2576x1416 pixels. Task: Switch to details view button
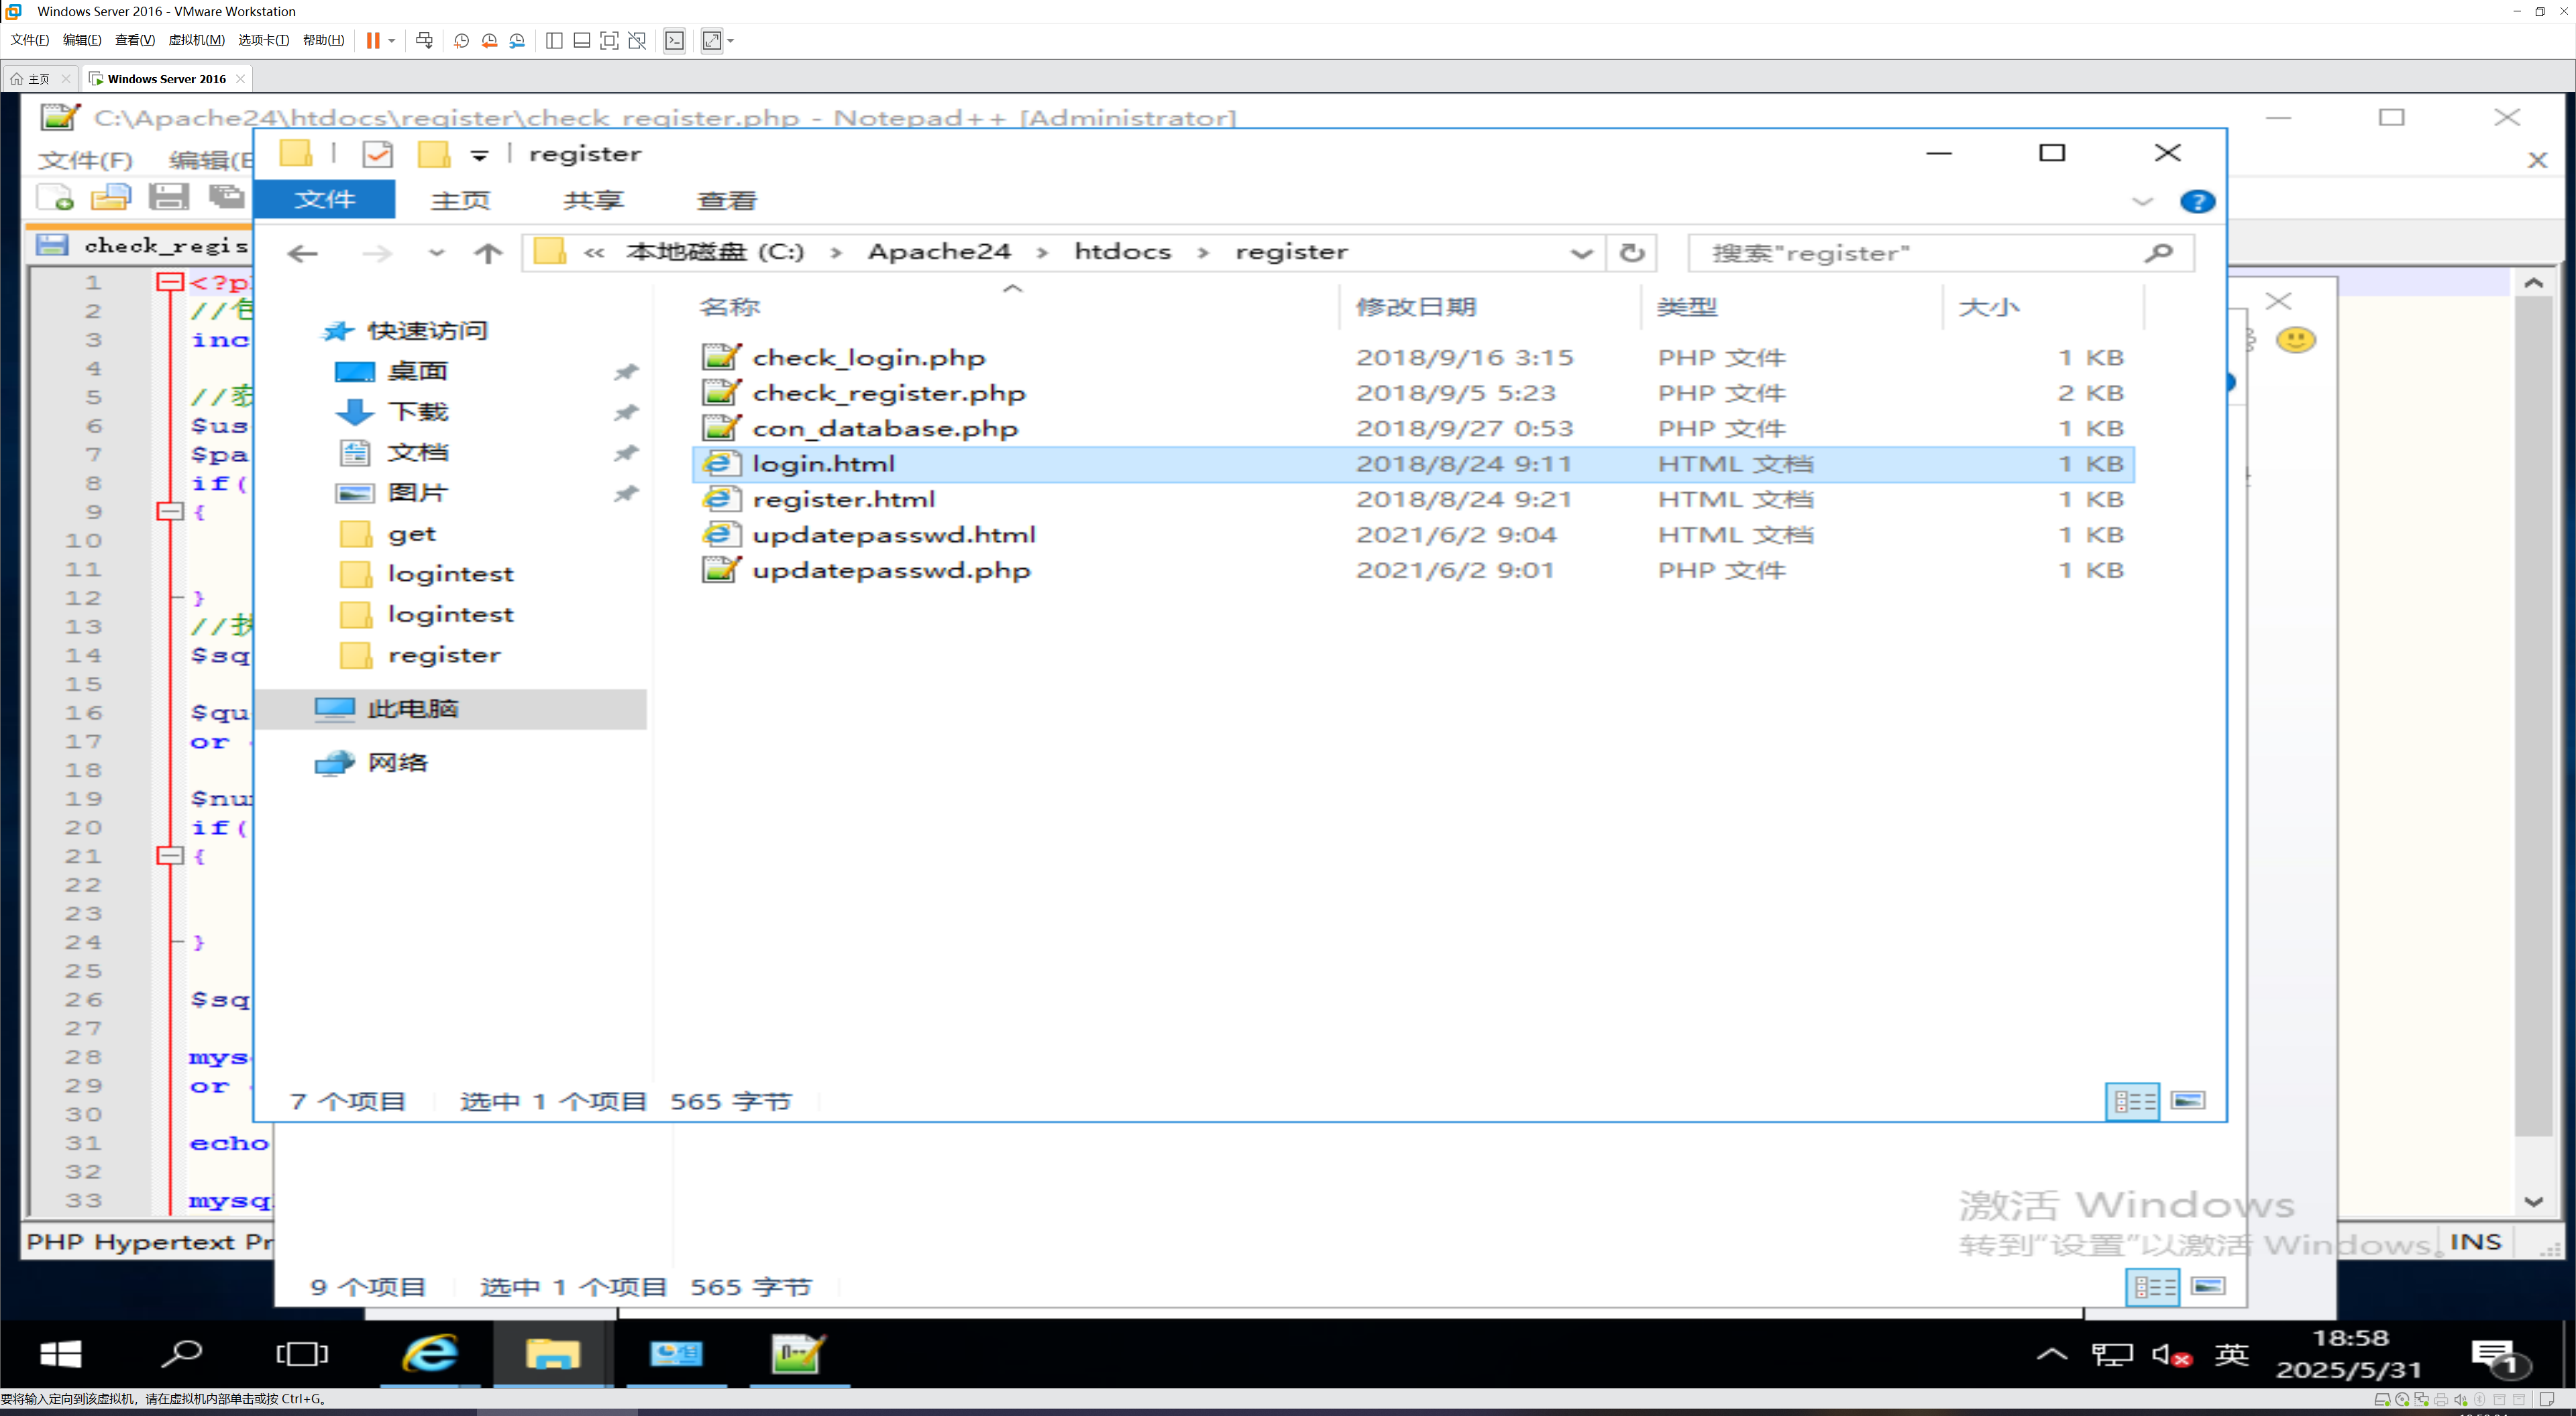tap(2132, 1101)
